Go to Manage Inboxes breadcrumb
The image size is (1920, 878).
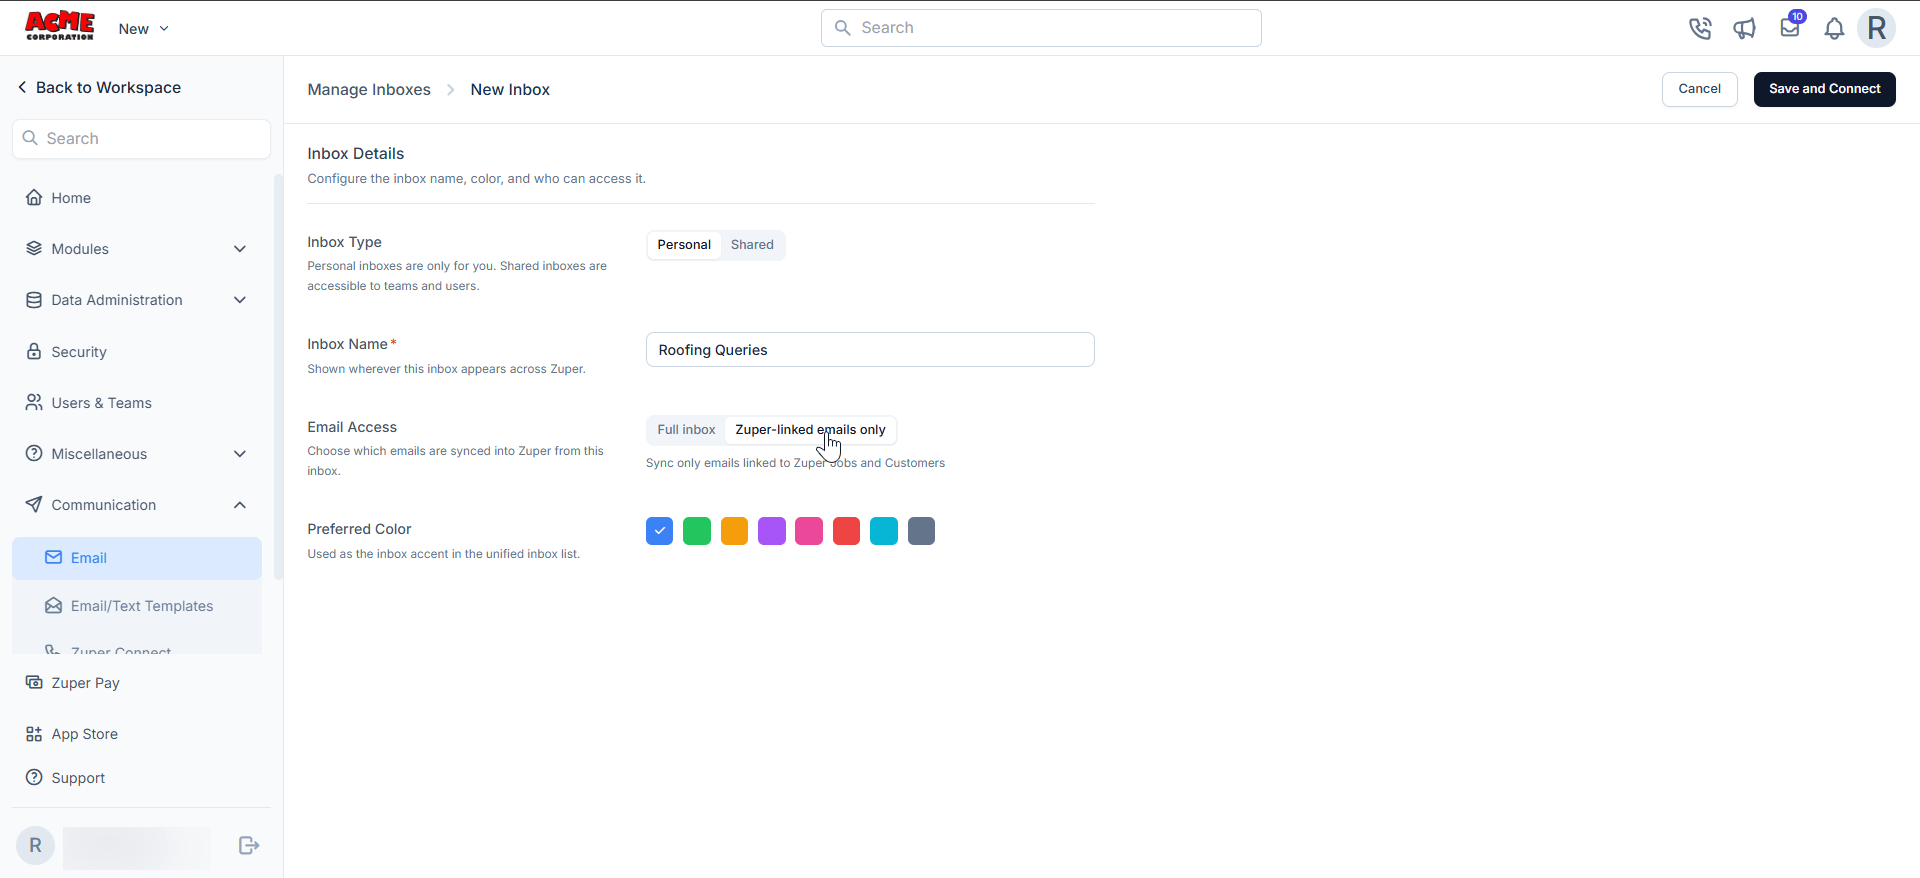(x=369, y=90)
